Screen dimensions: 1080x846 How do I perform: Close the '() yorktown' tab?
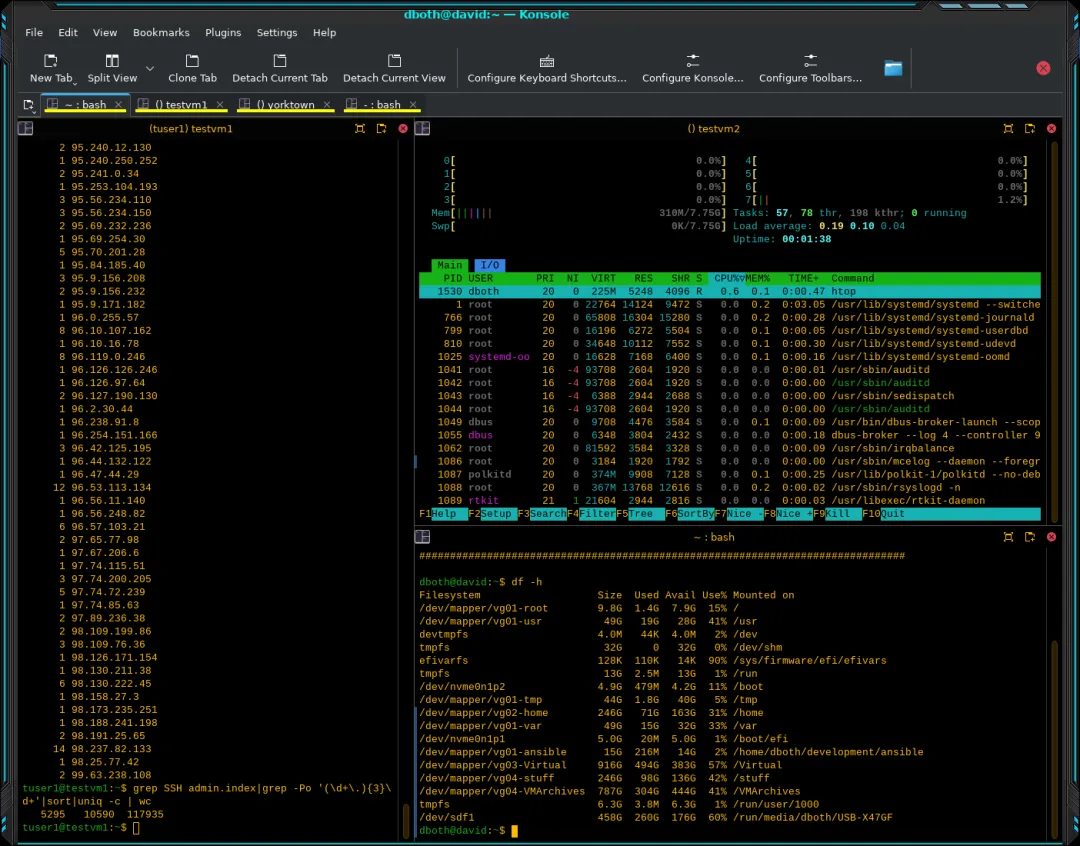click(326, 105)
